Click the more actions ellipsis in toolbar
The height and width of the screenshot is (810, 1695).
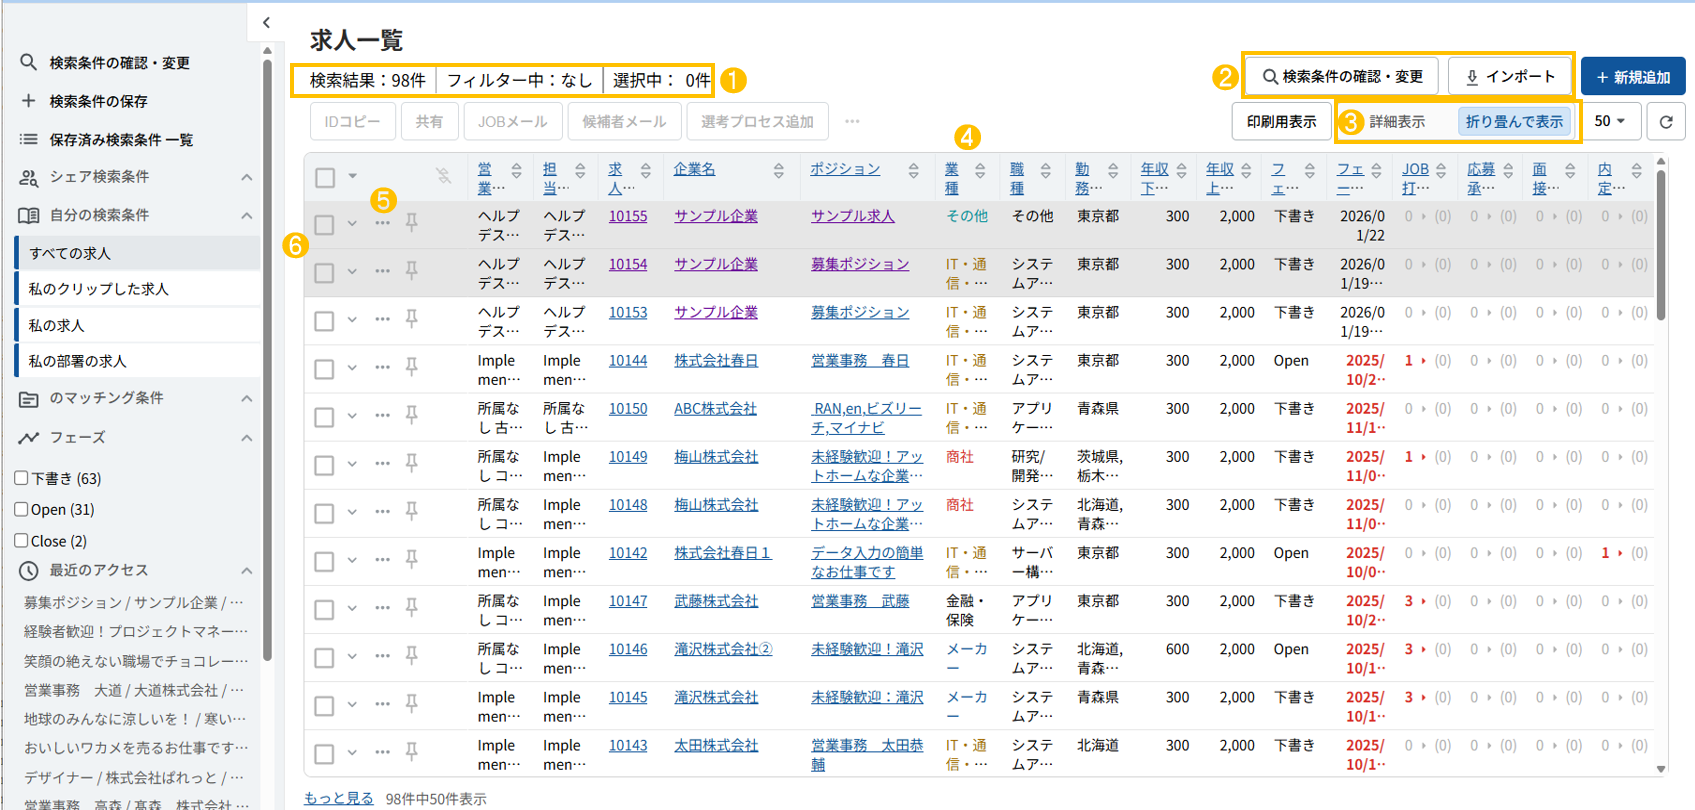pos(852,122)
